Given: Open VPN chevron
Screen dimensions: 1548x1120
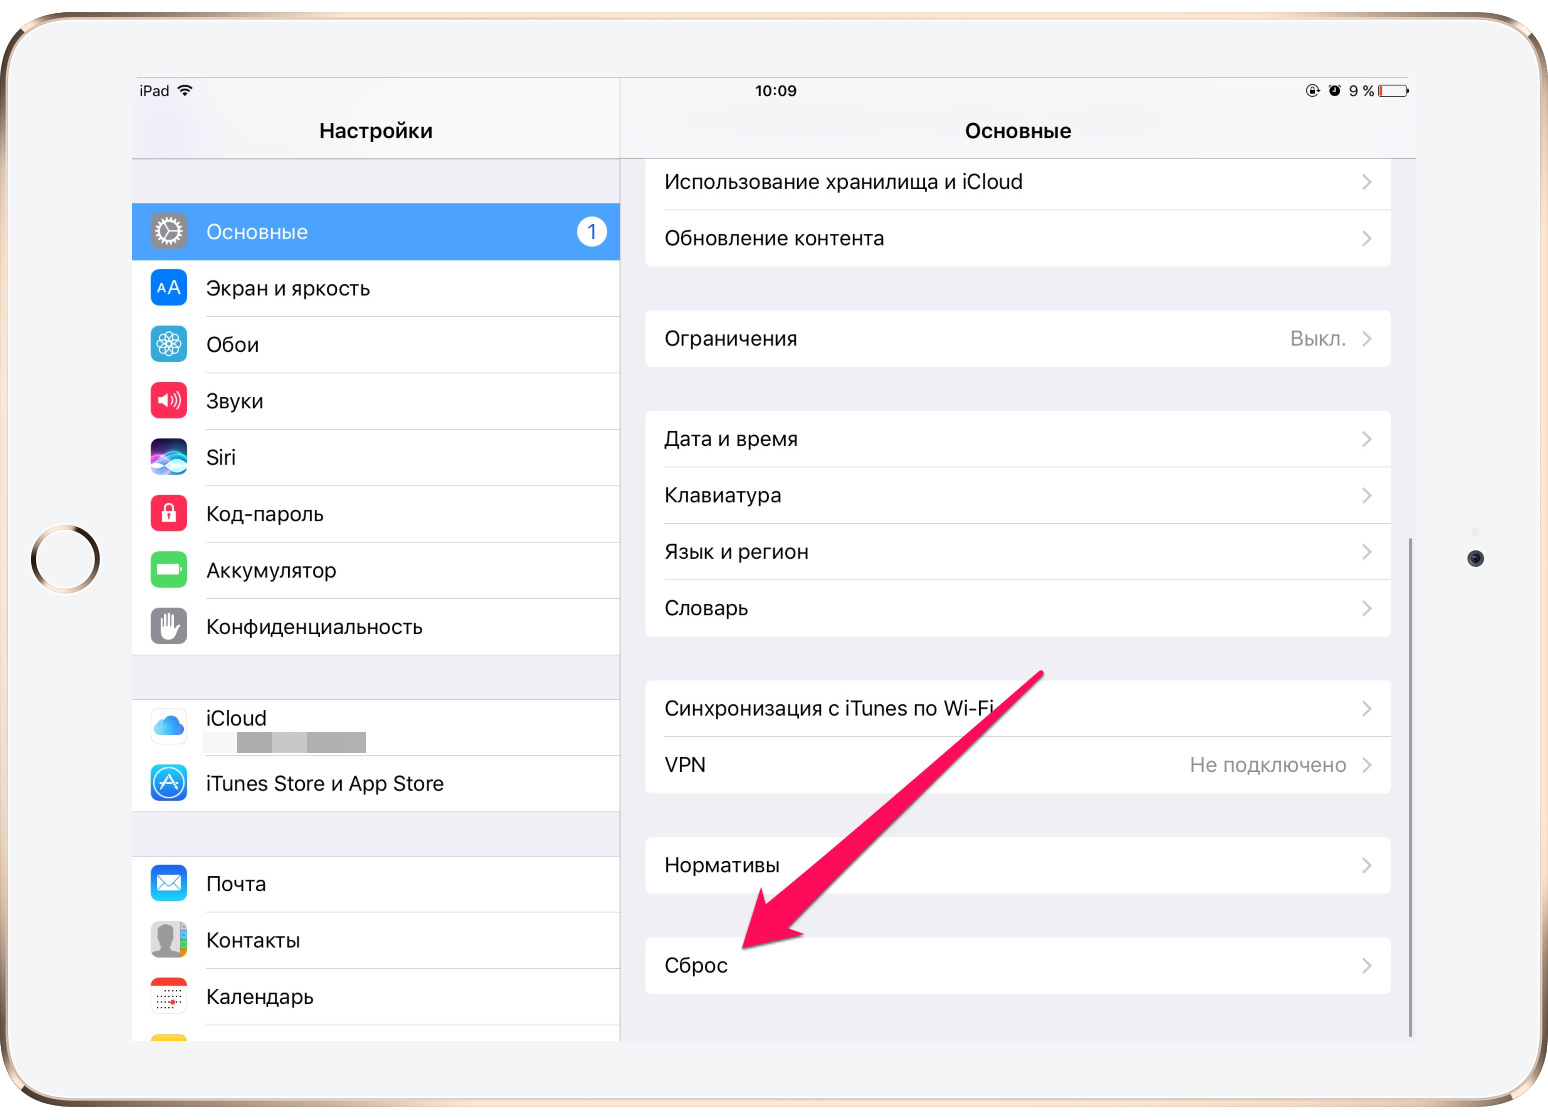Looking at the screenshot, I should [1367, 765].
